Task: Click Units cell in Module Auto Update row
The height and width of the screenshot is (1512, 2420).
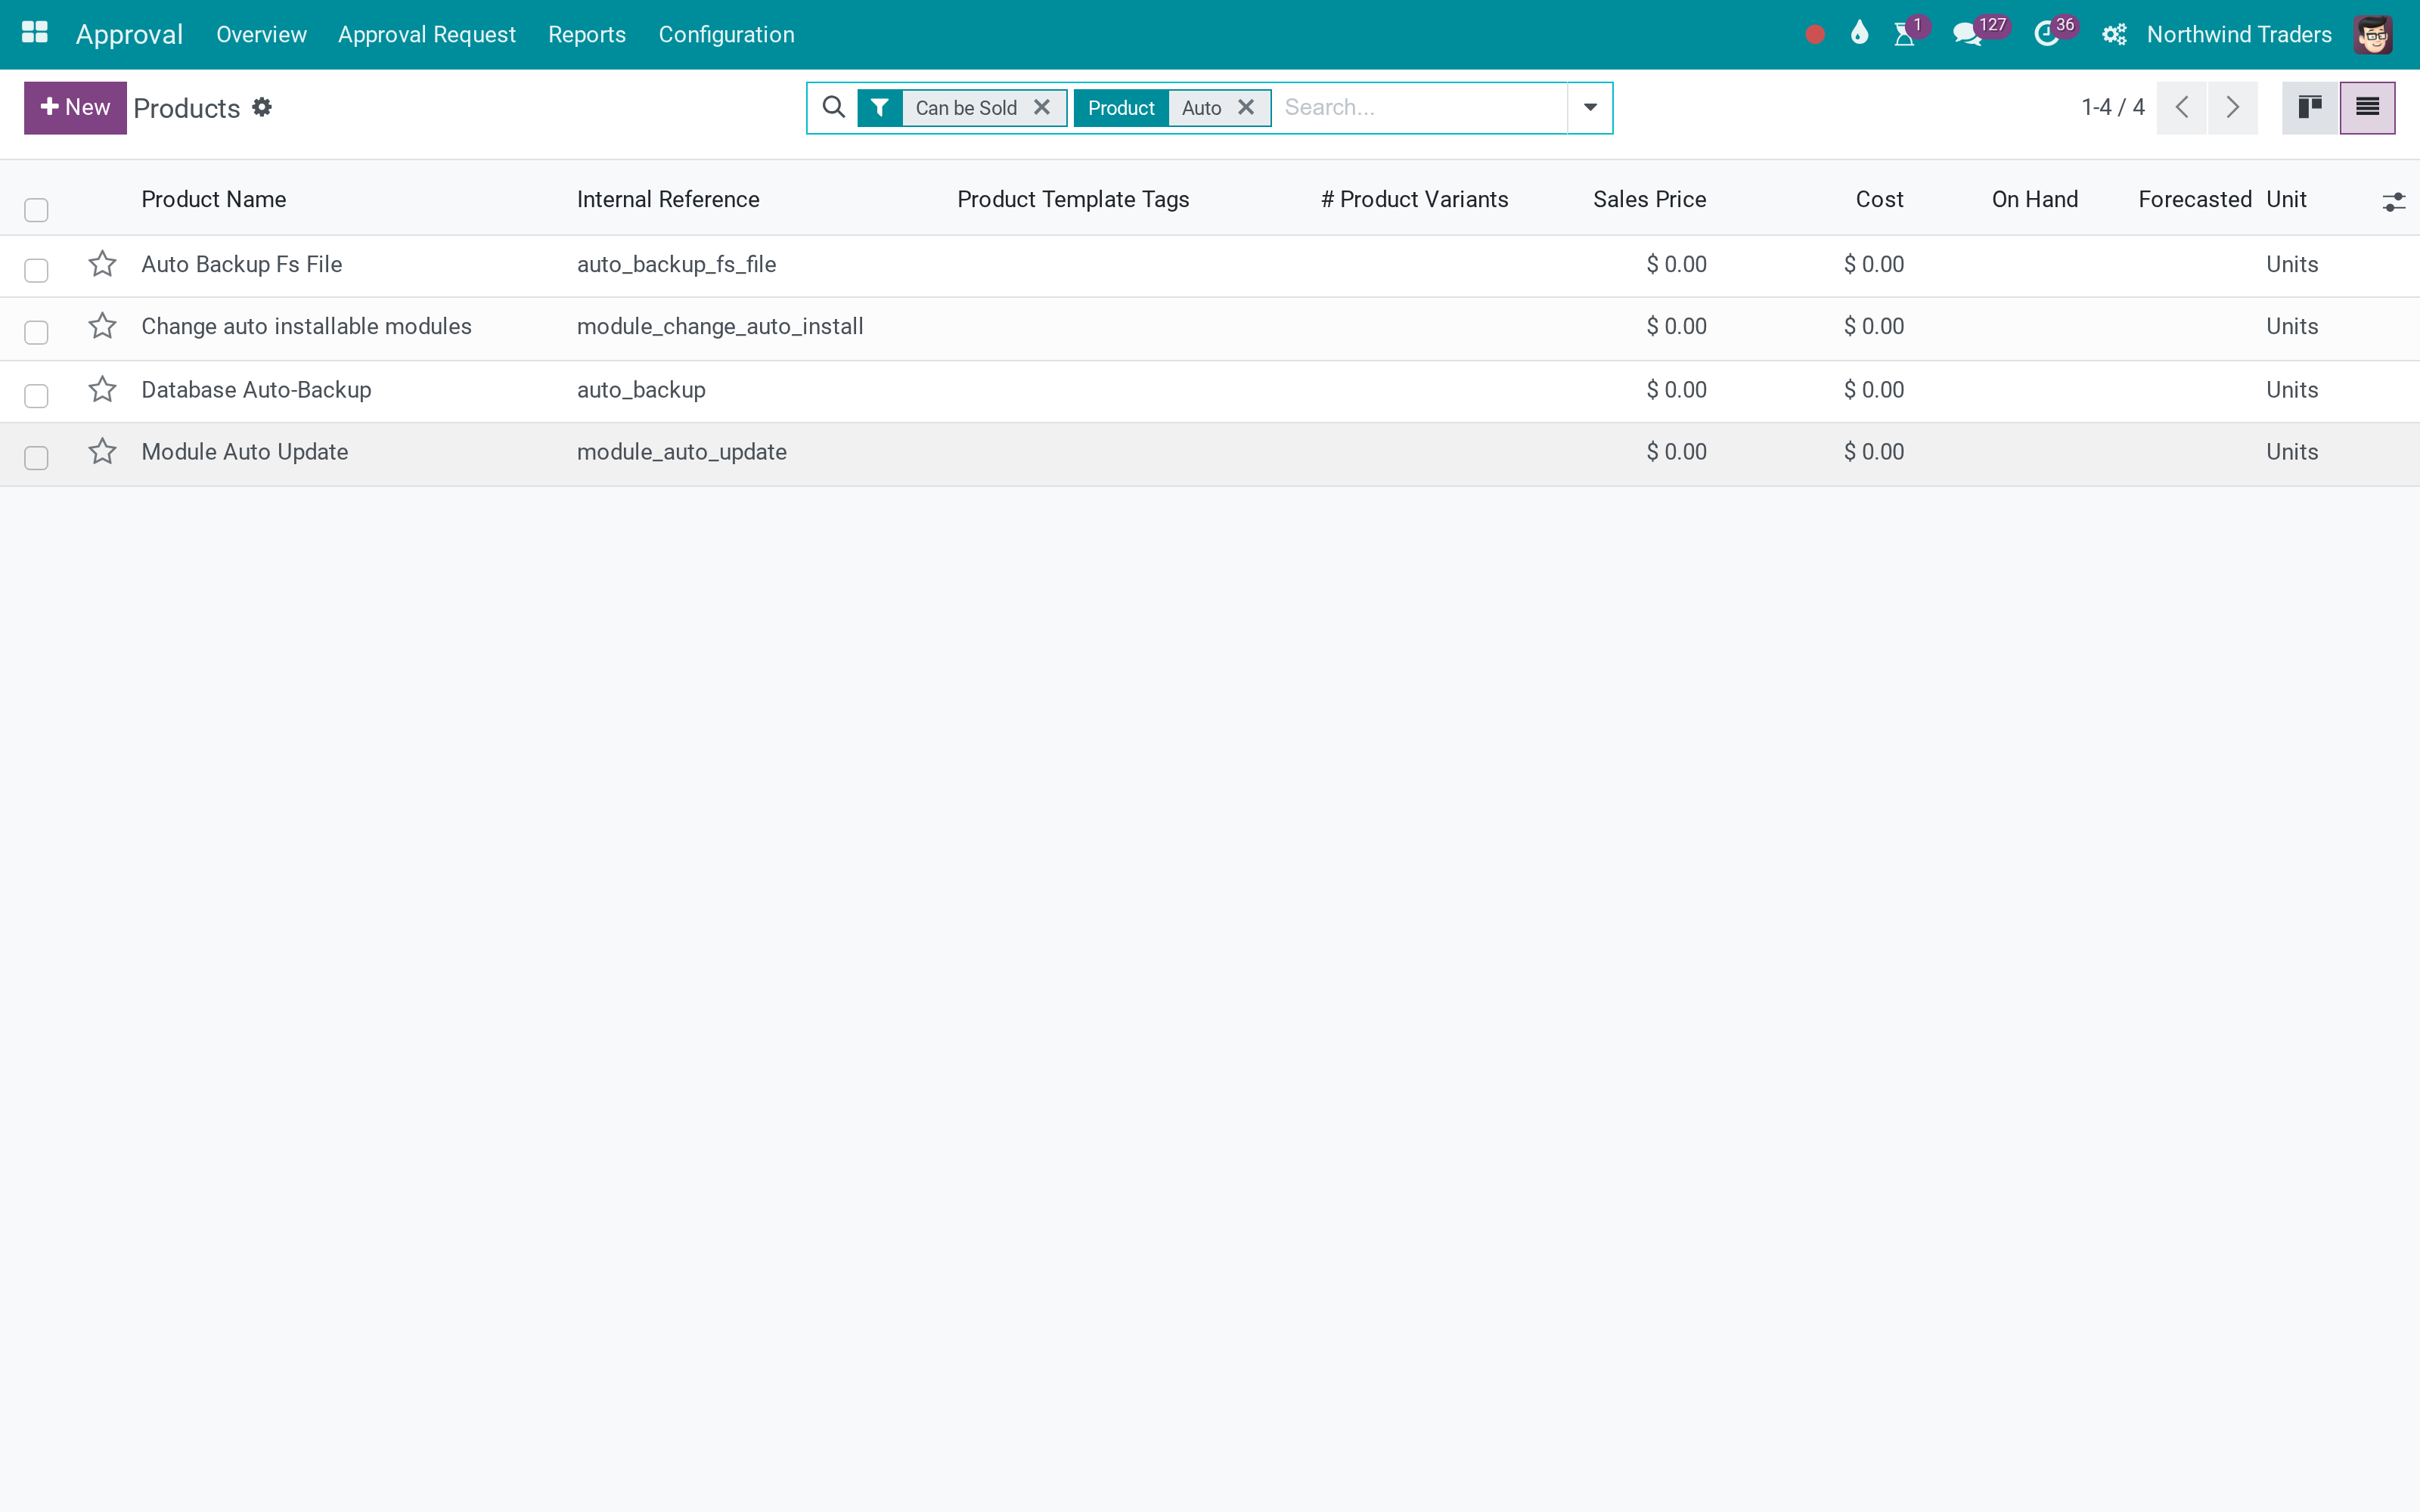Action: 2292,451
